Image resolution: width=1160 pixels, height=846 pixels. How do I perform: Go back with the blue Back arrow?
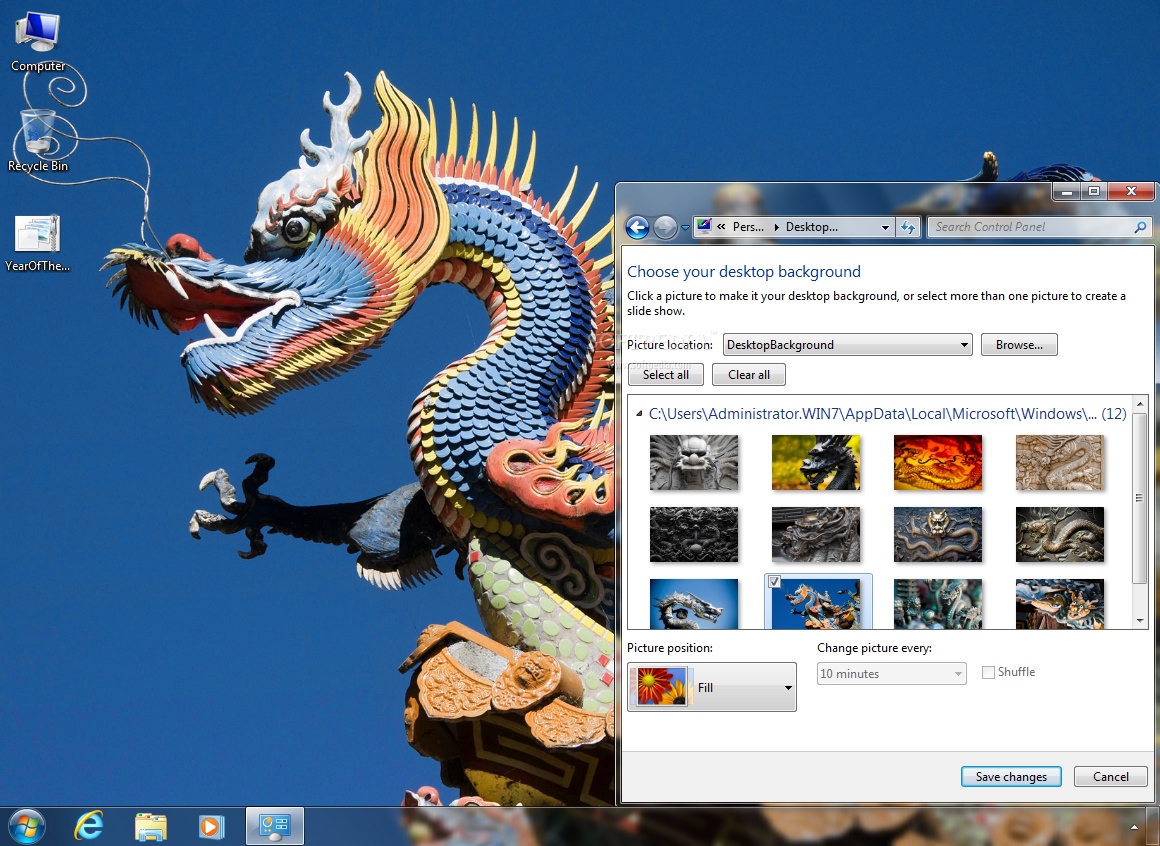637,227
